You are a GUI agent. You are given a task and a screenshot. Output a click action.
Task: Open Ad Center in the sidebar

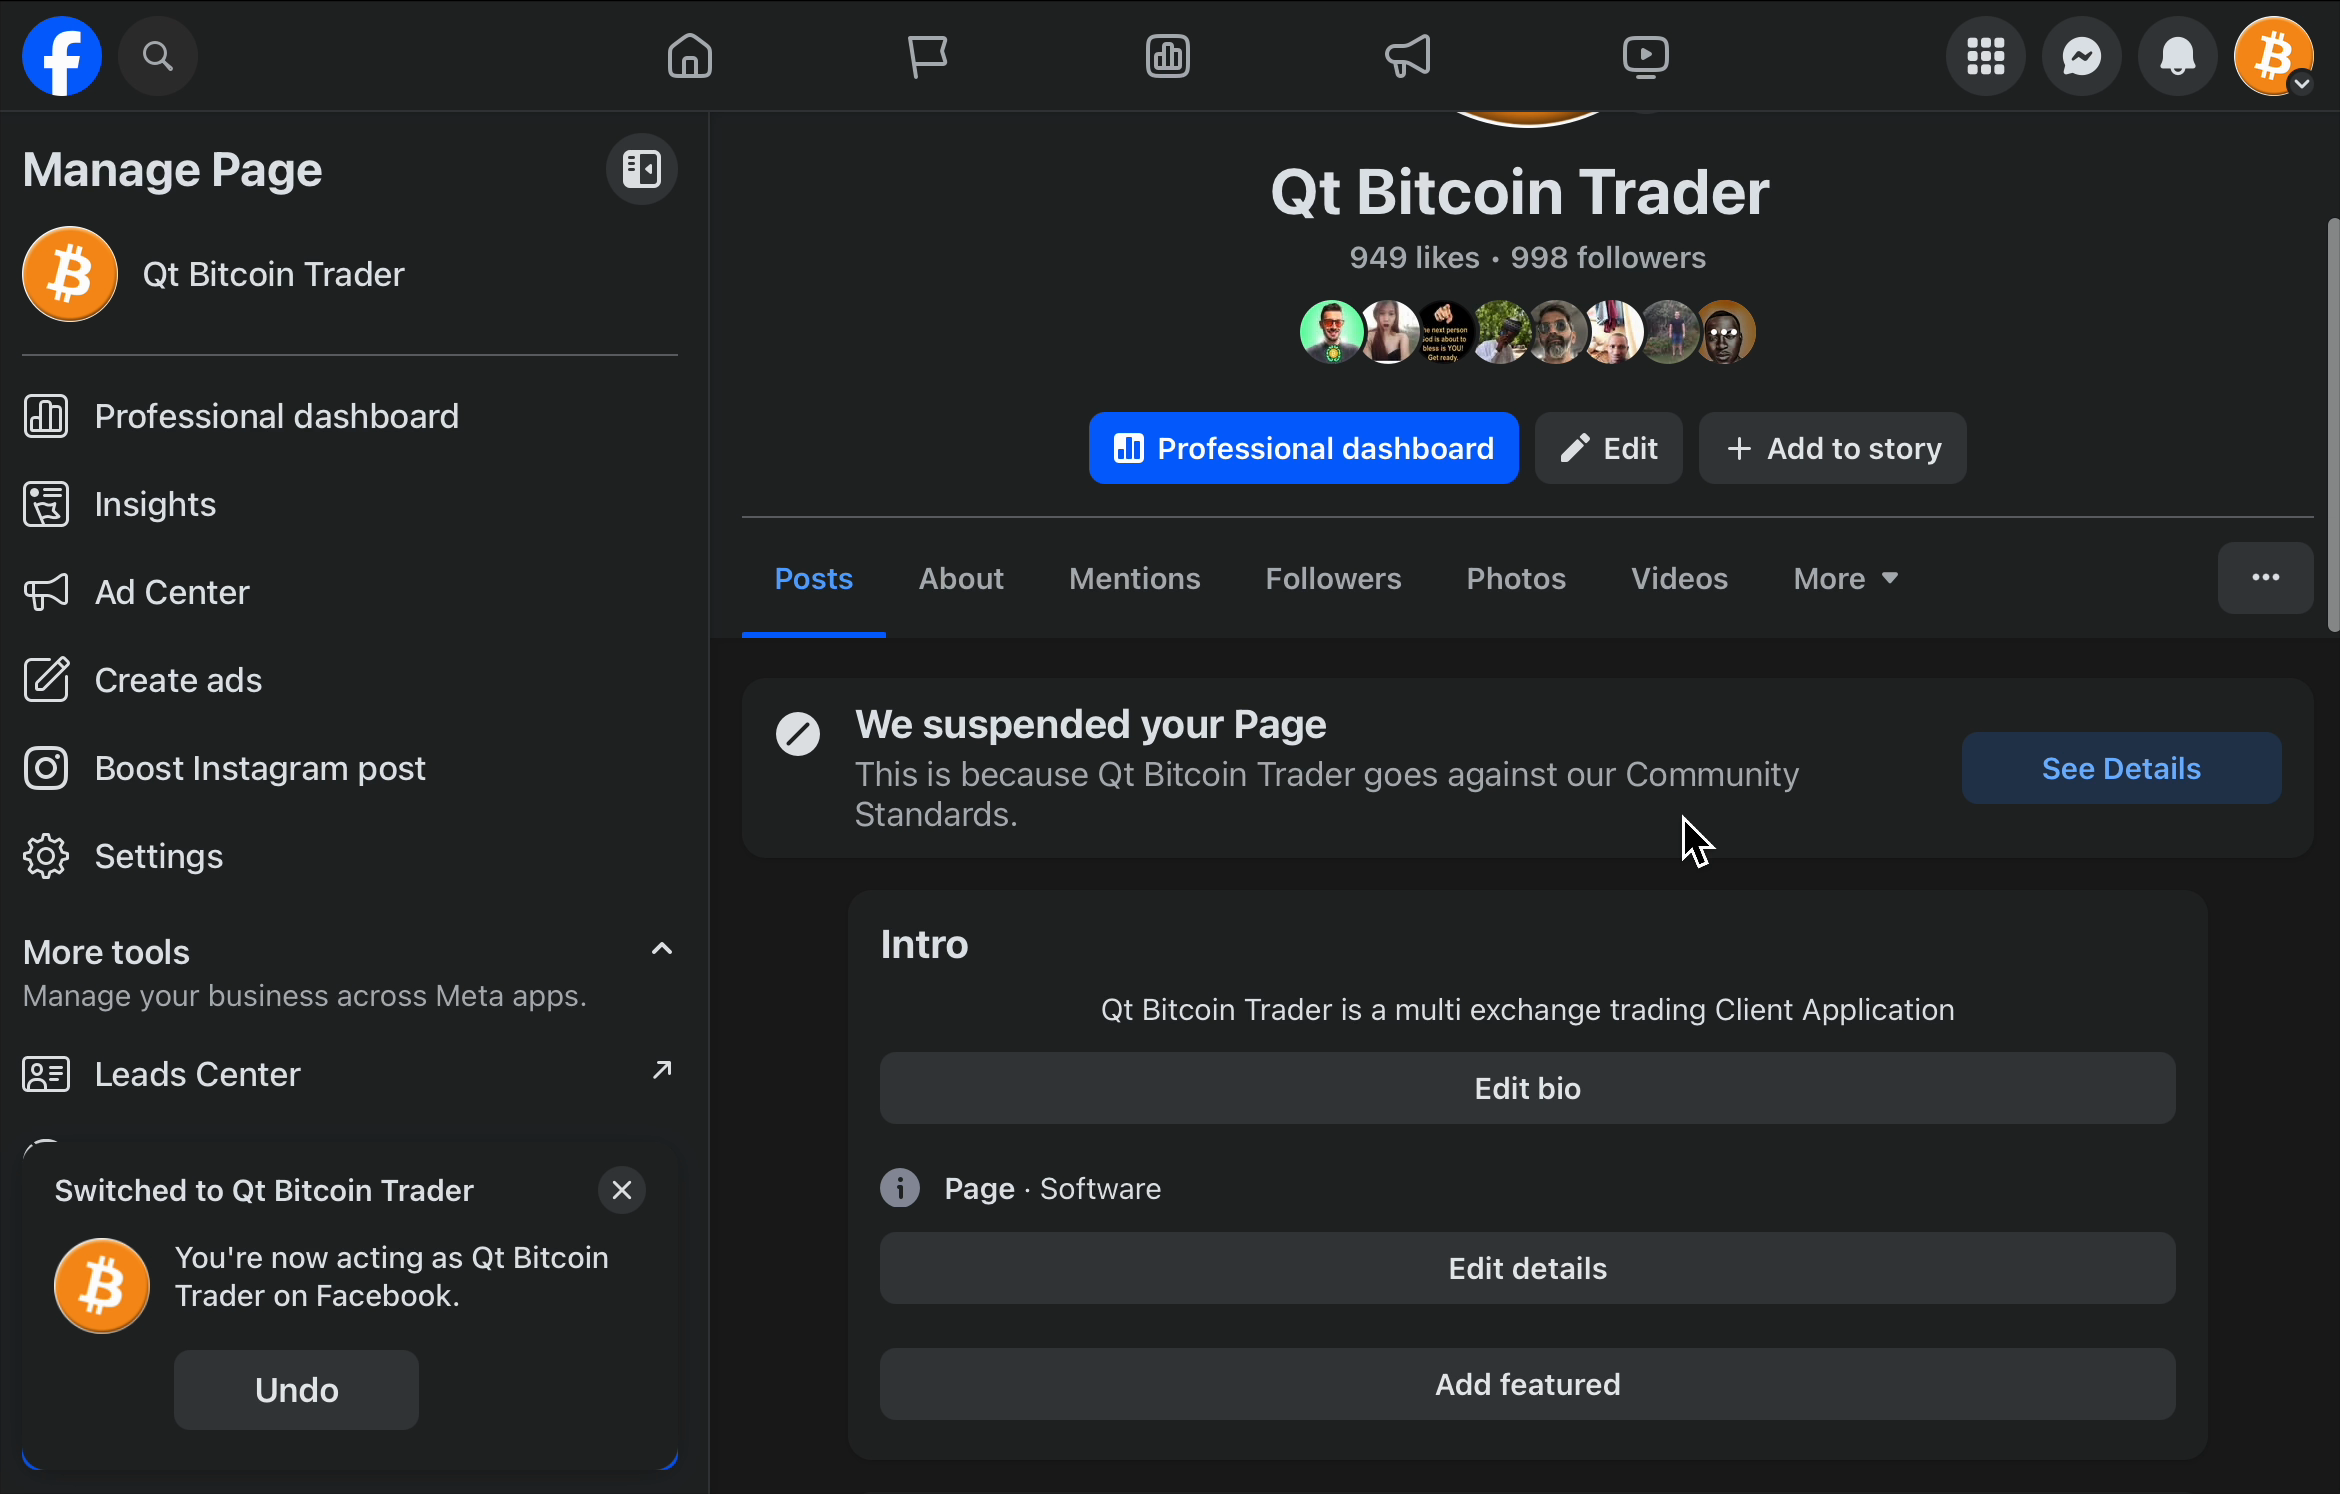(350, 592)
